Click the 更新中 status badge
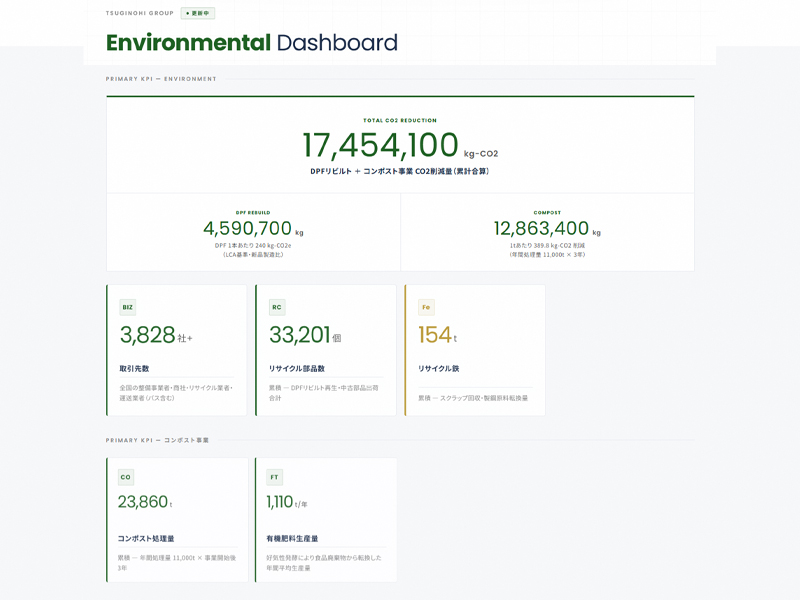 click(198, 13)
